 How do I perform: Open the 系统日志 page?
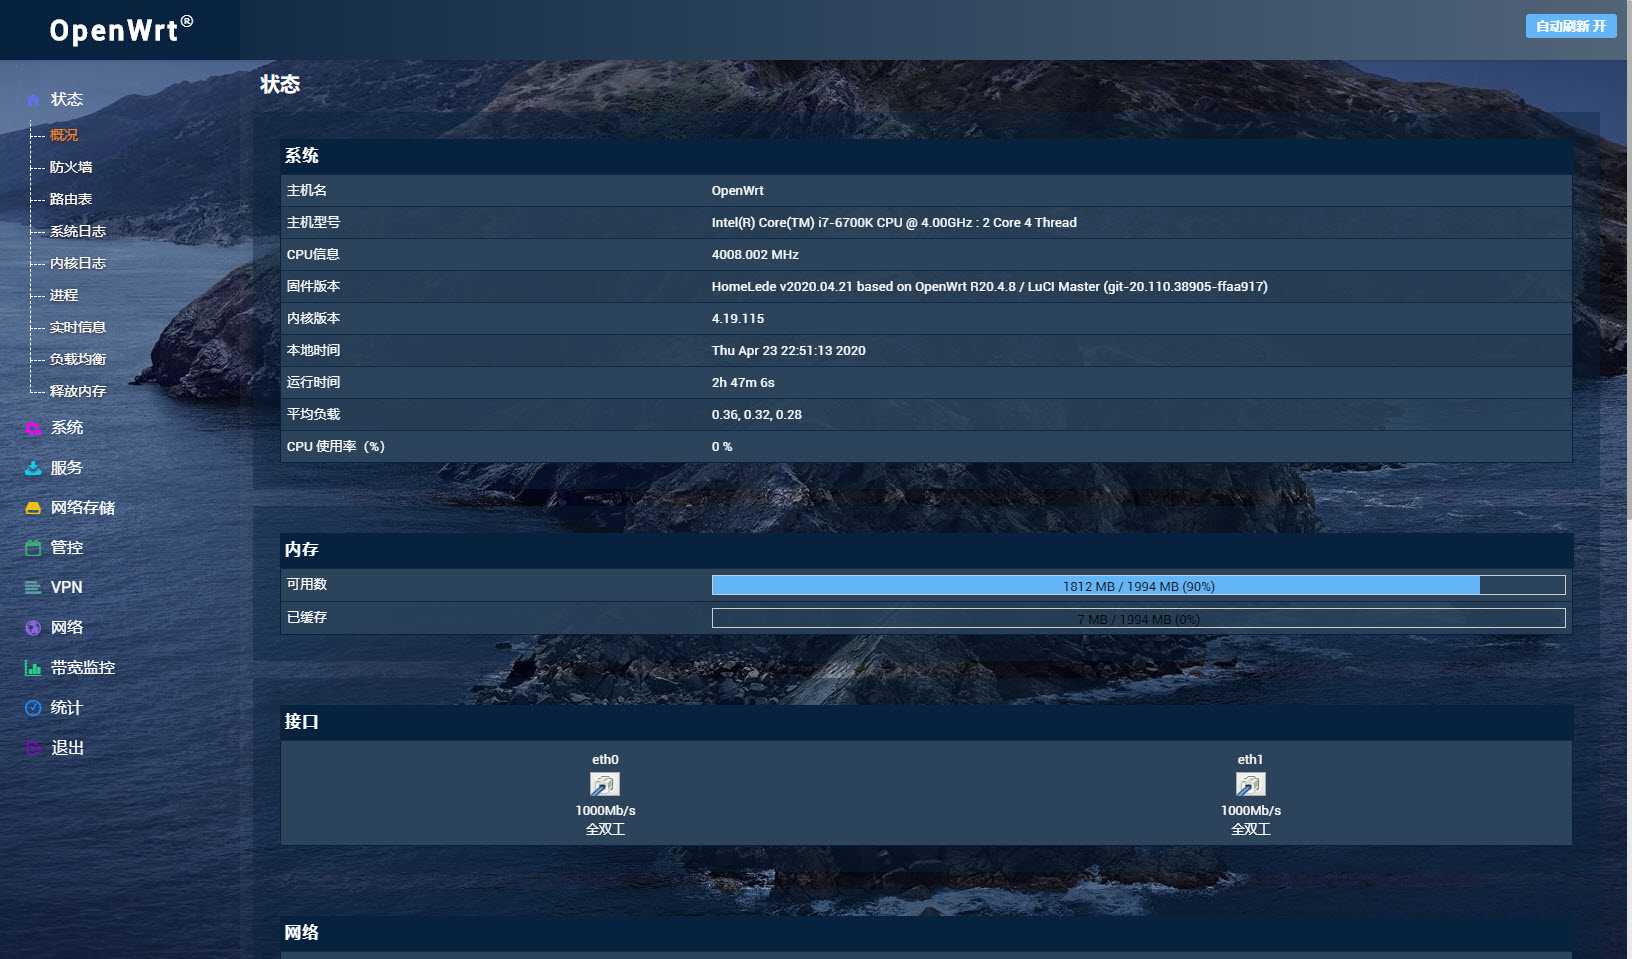tap(78, 231)
